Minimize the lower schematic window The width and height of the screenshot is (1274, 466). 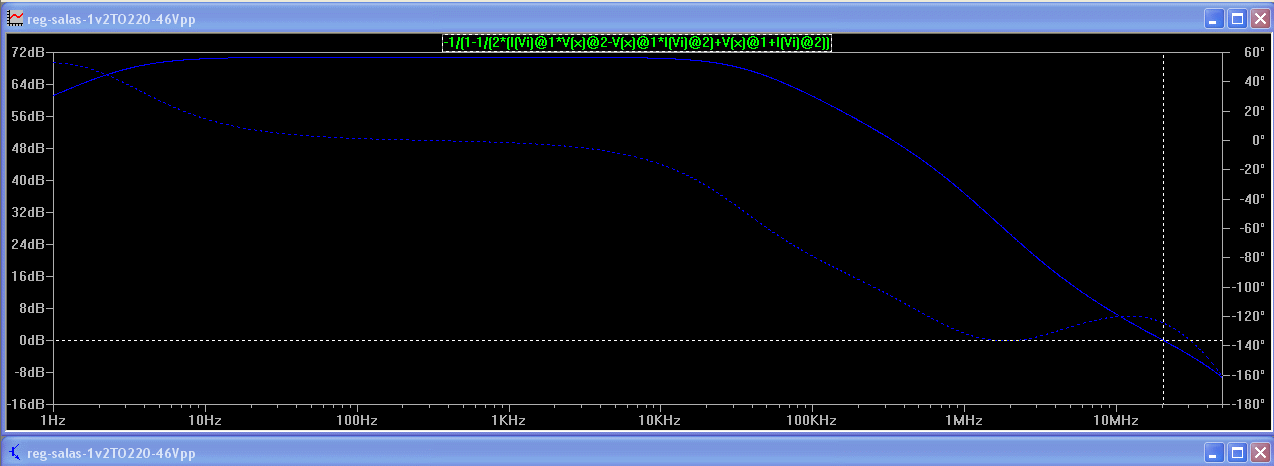point(1215,453)
